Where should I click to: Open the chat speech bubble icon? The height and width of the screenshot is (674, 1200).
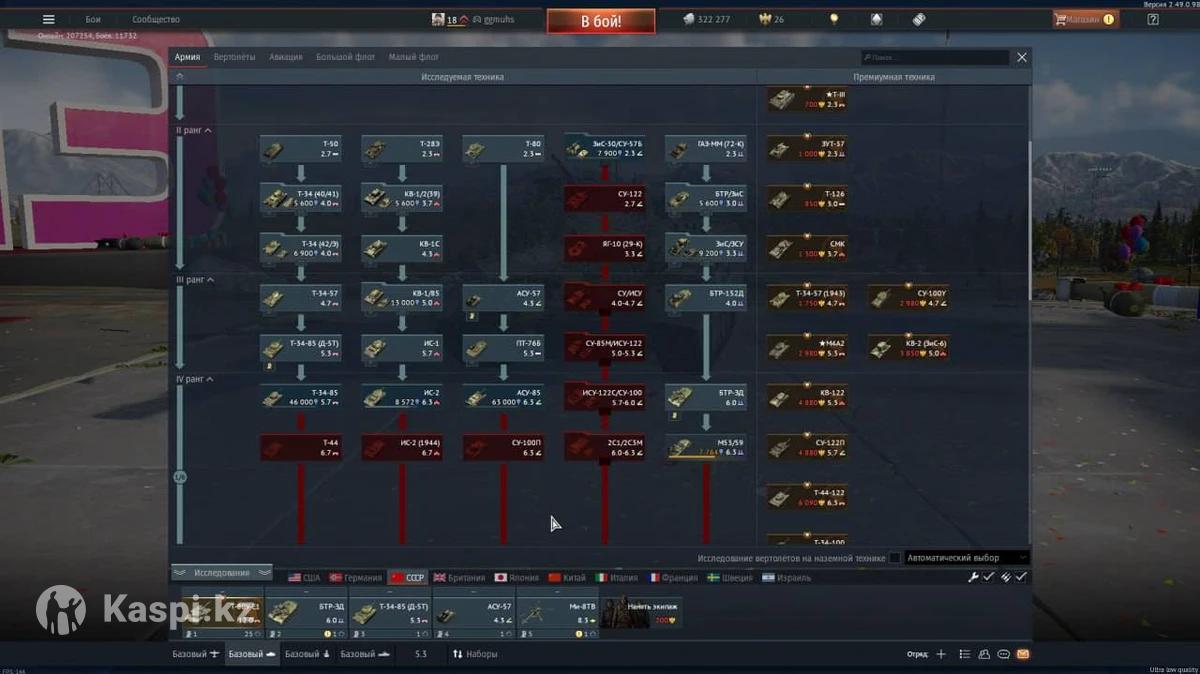[1003, 654]
